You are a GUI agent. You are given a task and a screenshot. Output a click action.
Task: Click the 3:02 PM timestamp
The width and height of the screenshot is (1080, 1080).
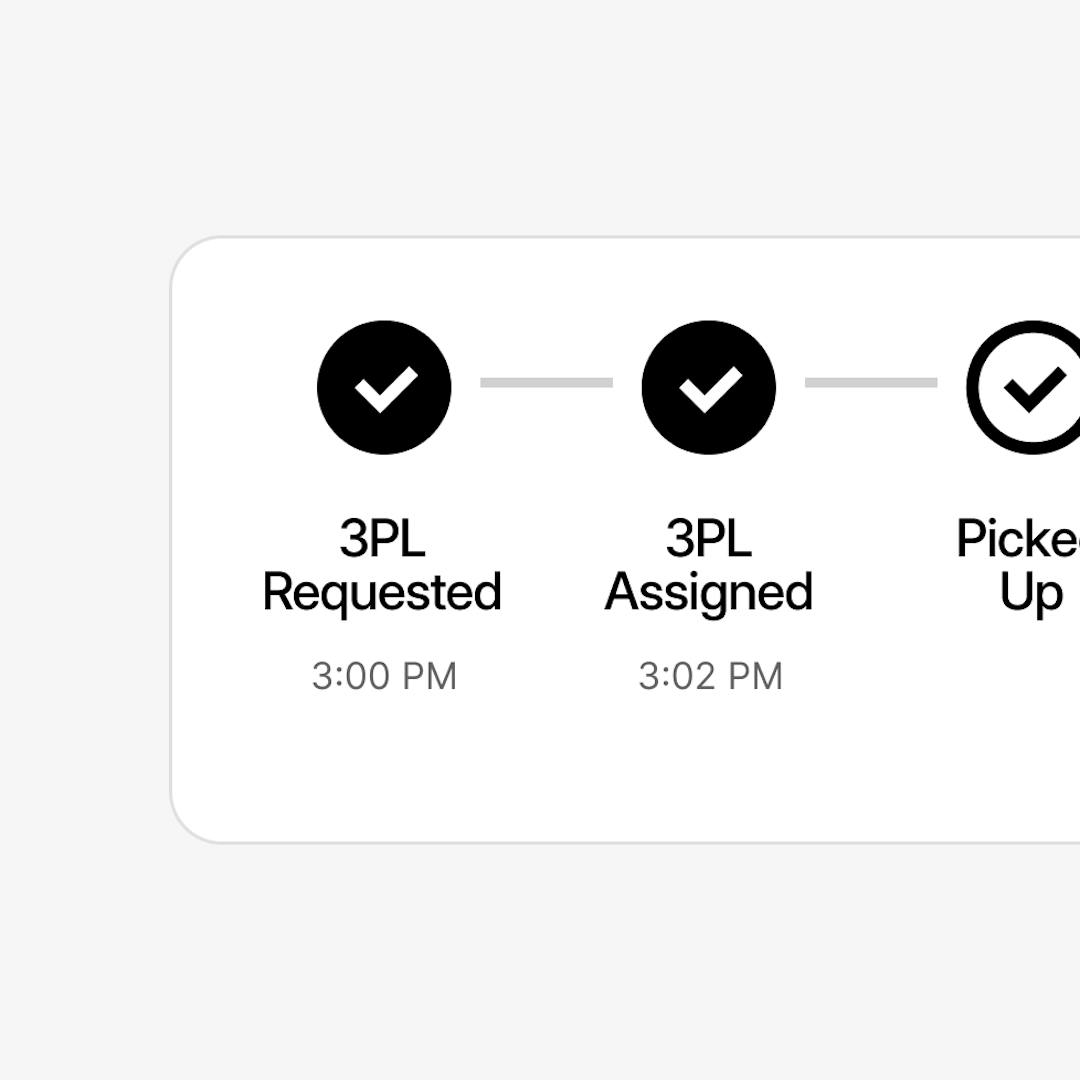[710, 677]
